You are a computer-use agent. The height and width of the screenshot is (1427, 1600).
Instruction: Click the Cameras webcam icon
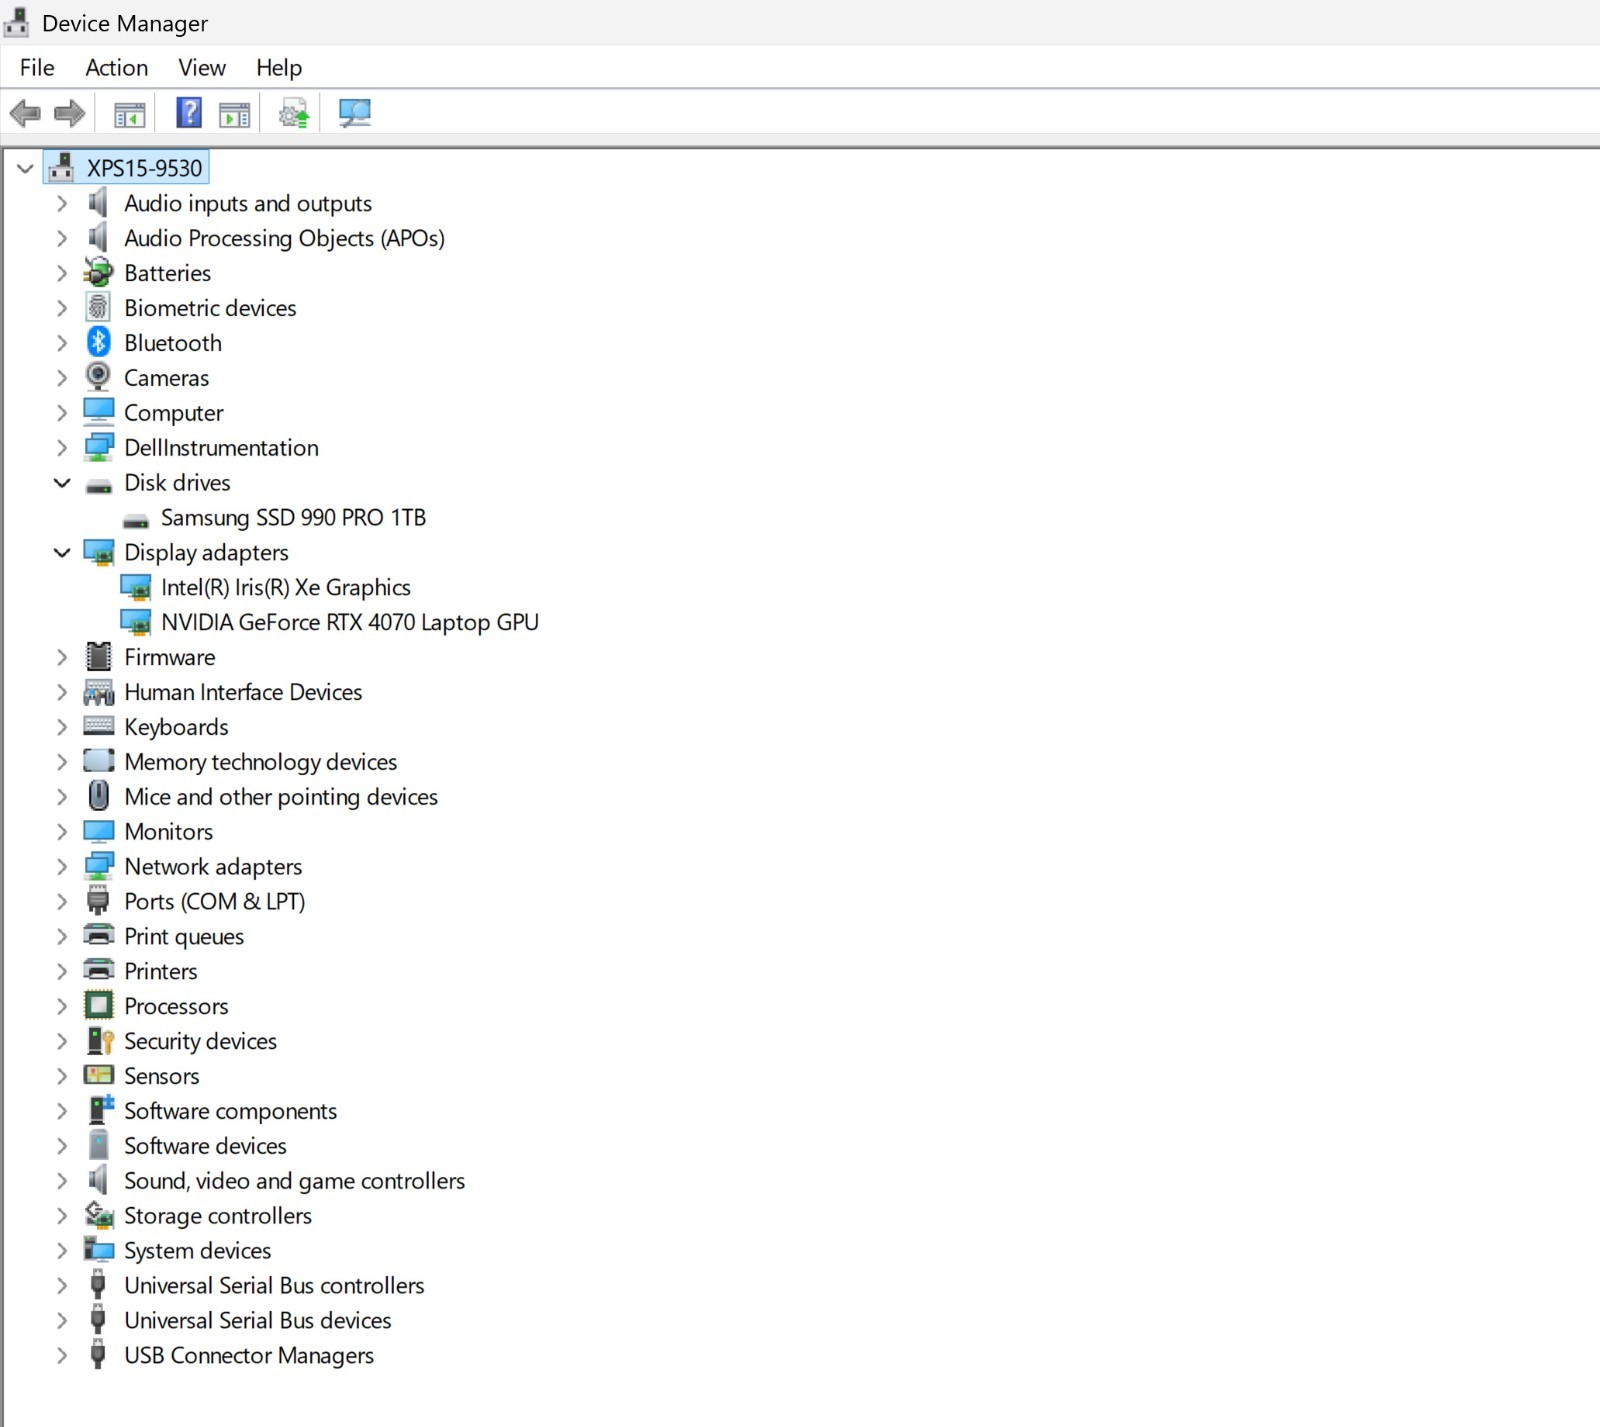click(x=98, y=377)
